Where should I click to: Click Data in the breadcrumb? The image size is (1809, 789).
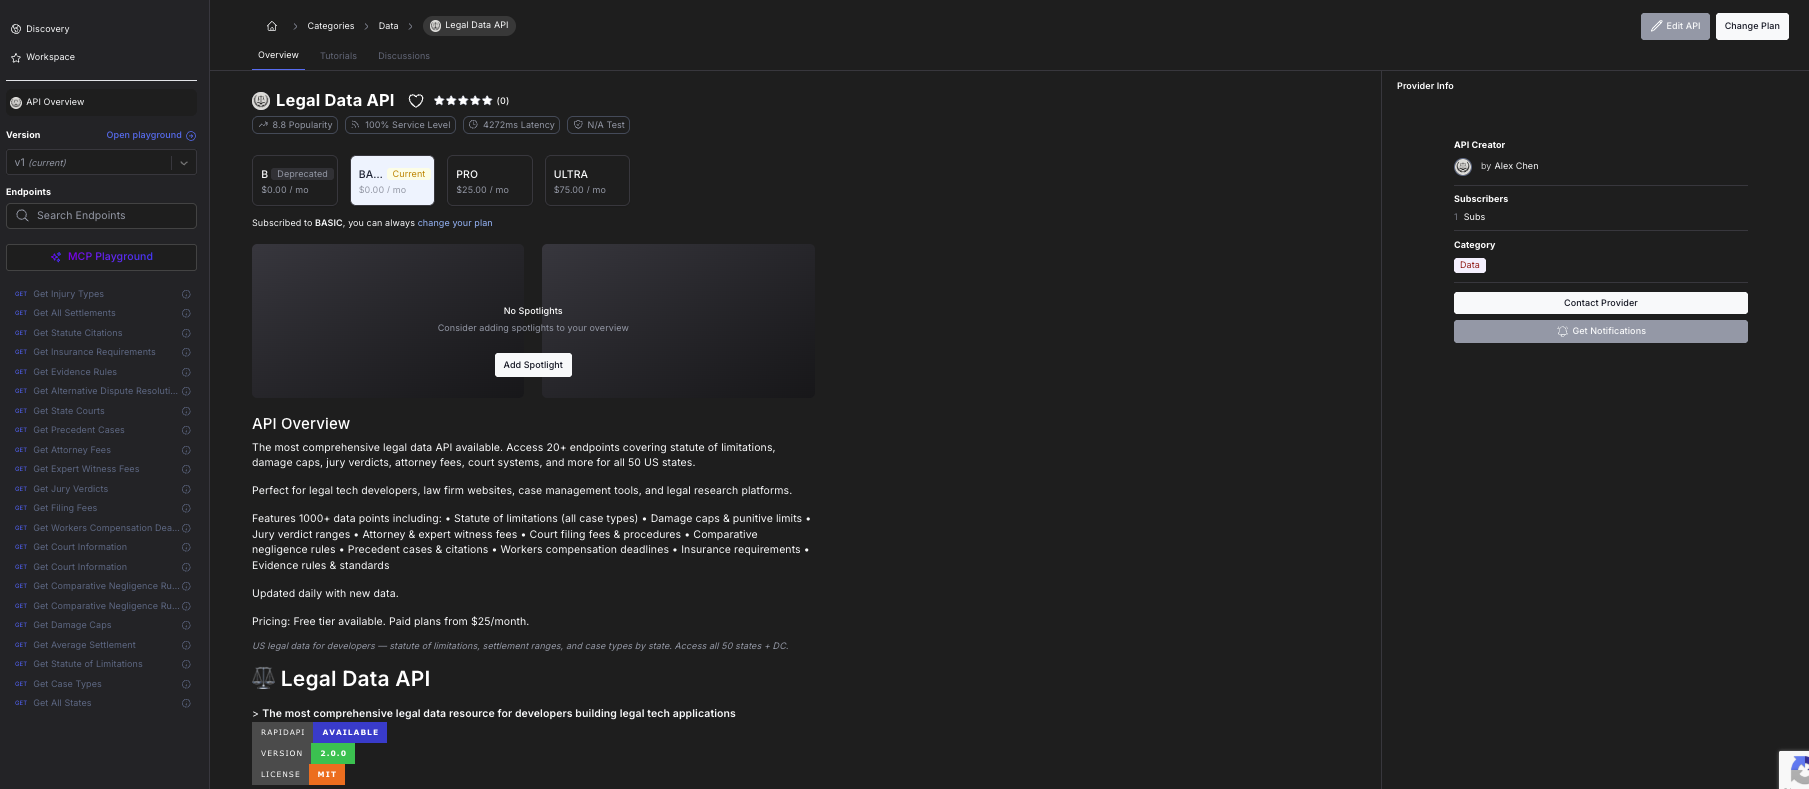[388, 26]
